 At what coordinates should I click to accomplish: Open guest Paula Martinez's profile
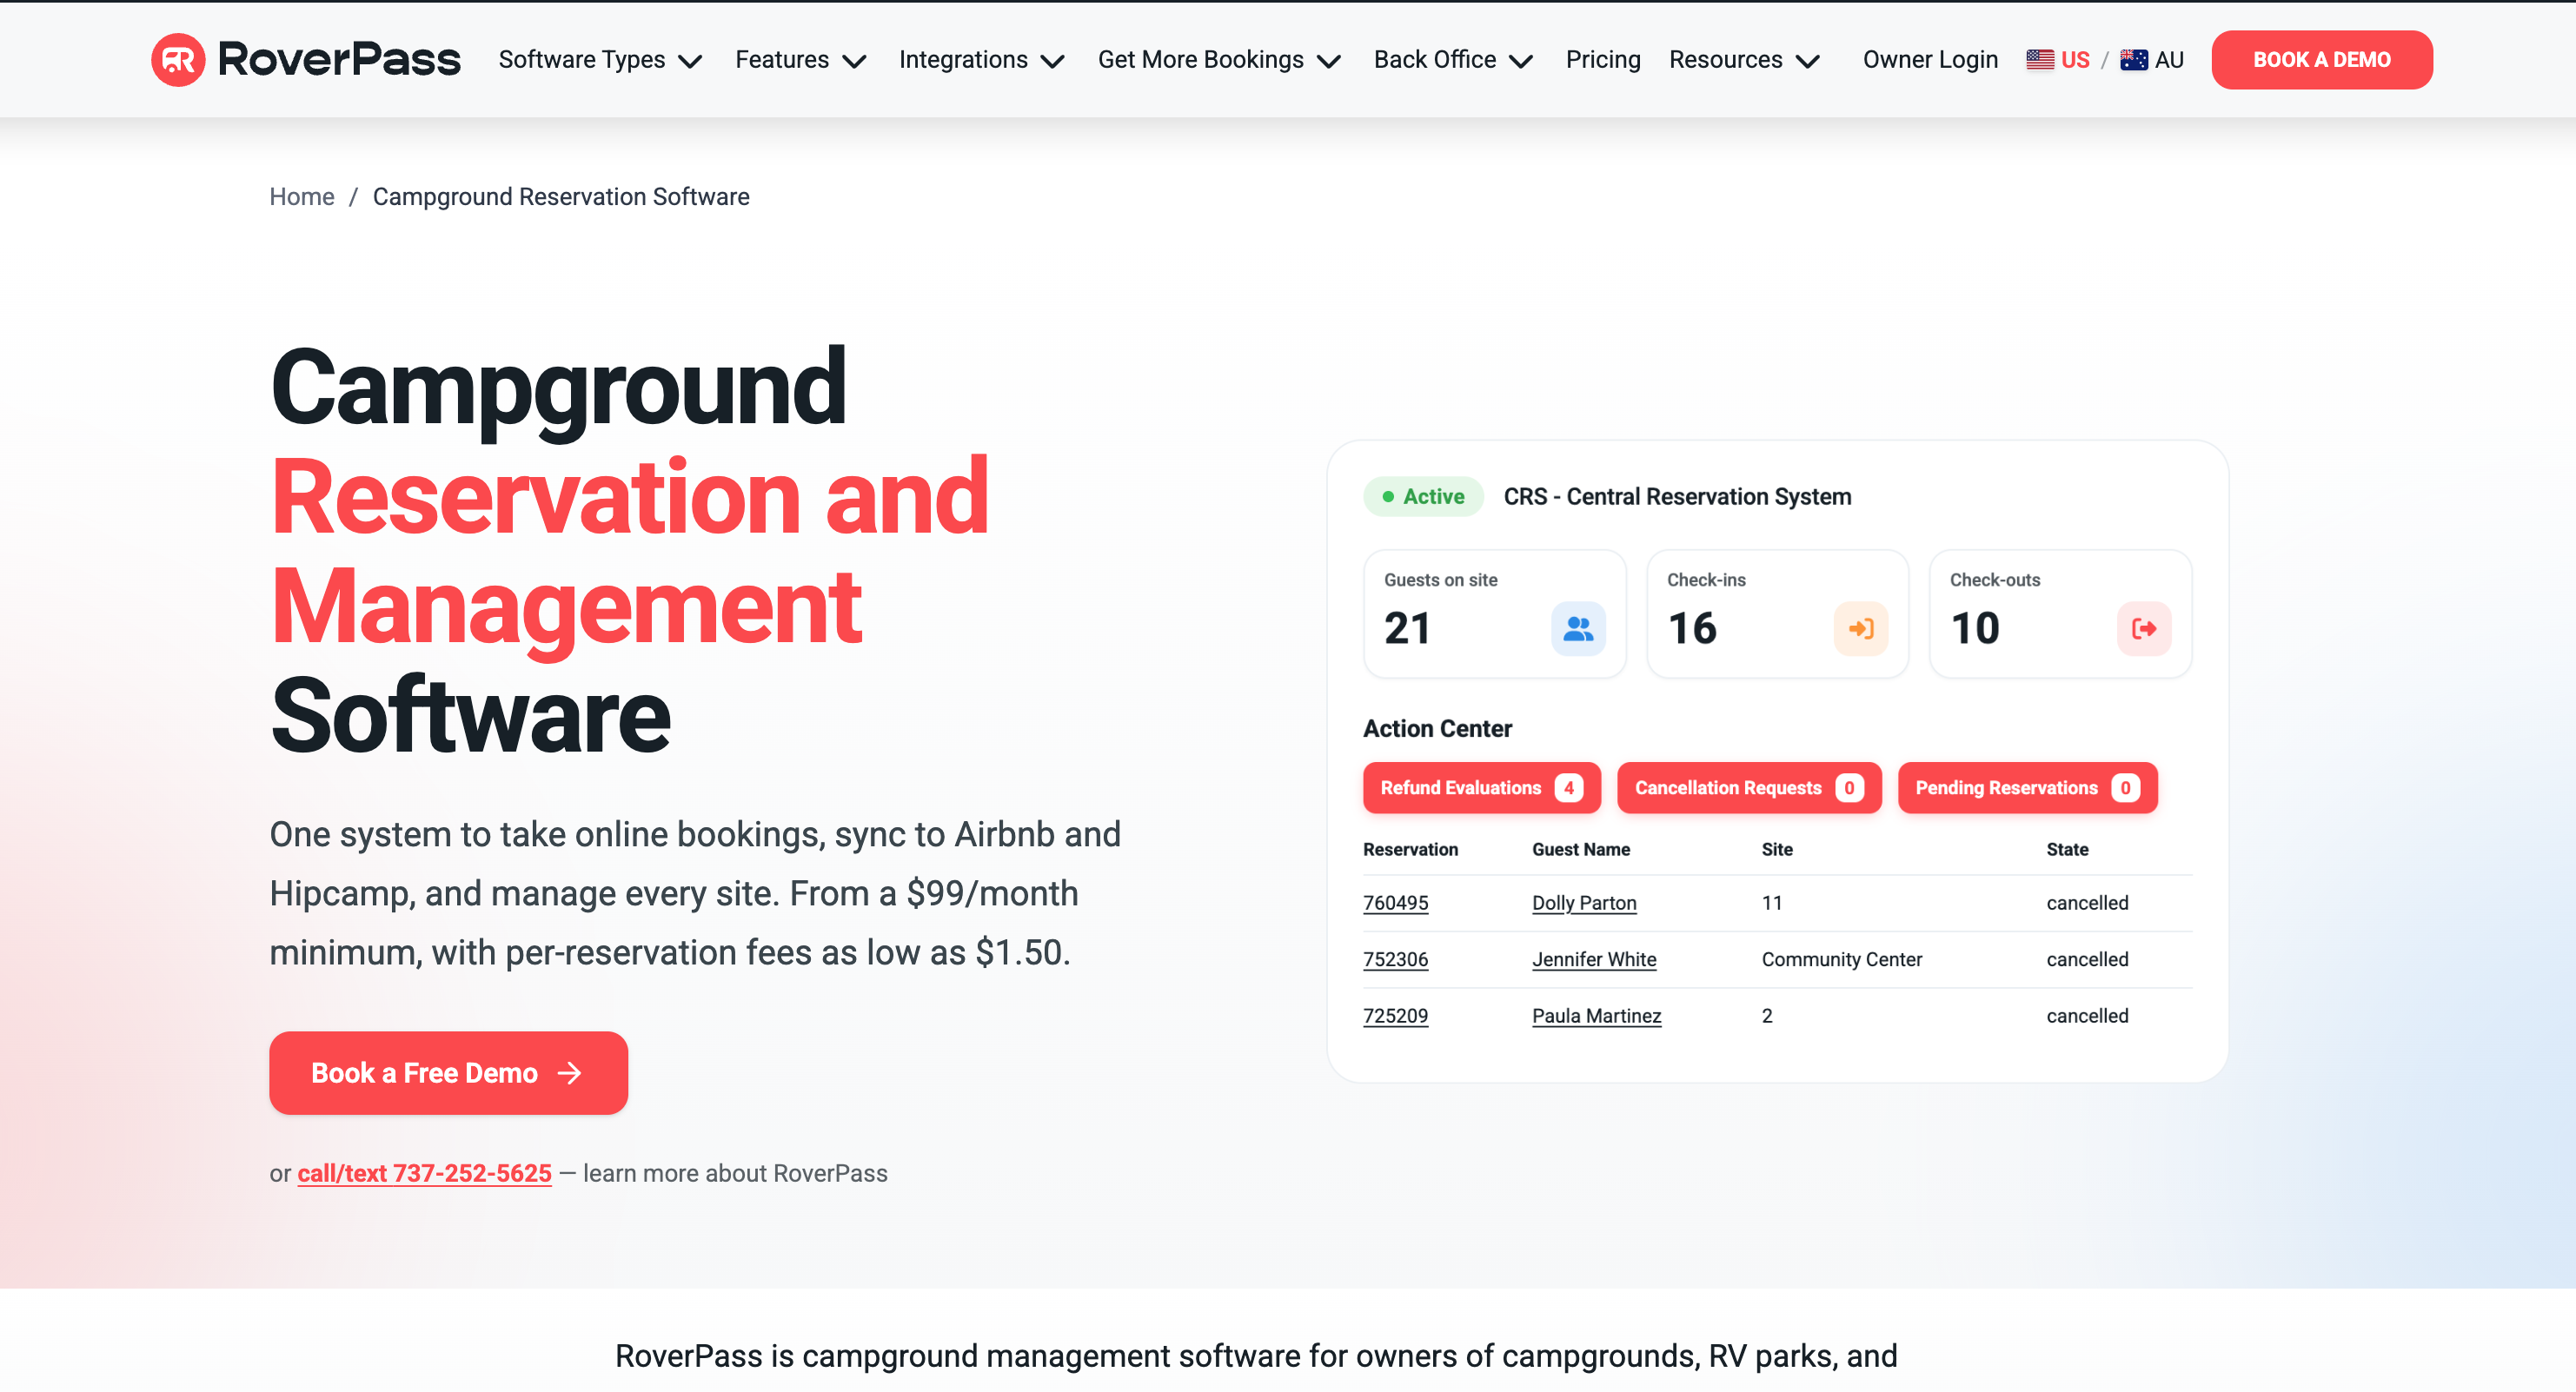[x=1597, y=1016]
